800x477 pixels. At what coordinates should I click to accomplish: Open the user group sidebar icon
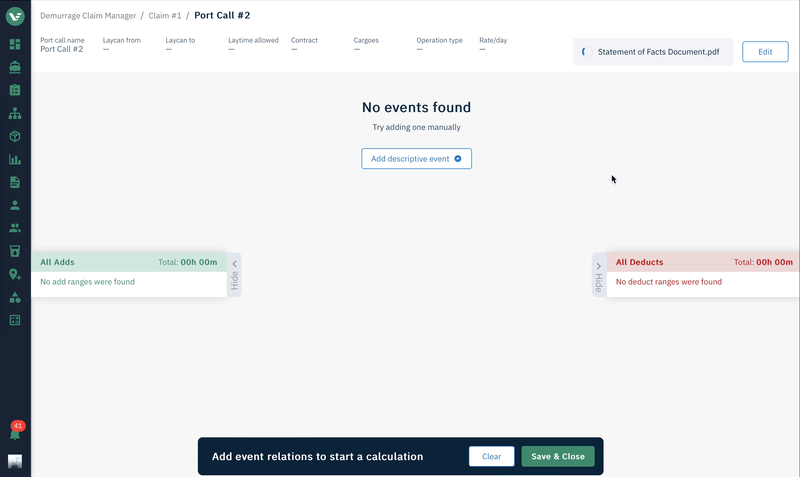(x=15, y=228)
